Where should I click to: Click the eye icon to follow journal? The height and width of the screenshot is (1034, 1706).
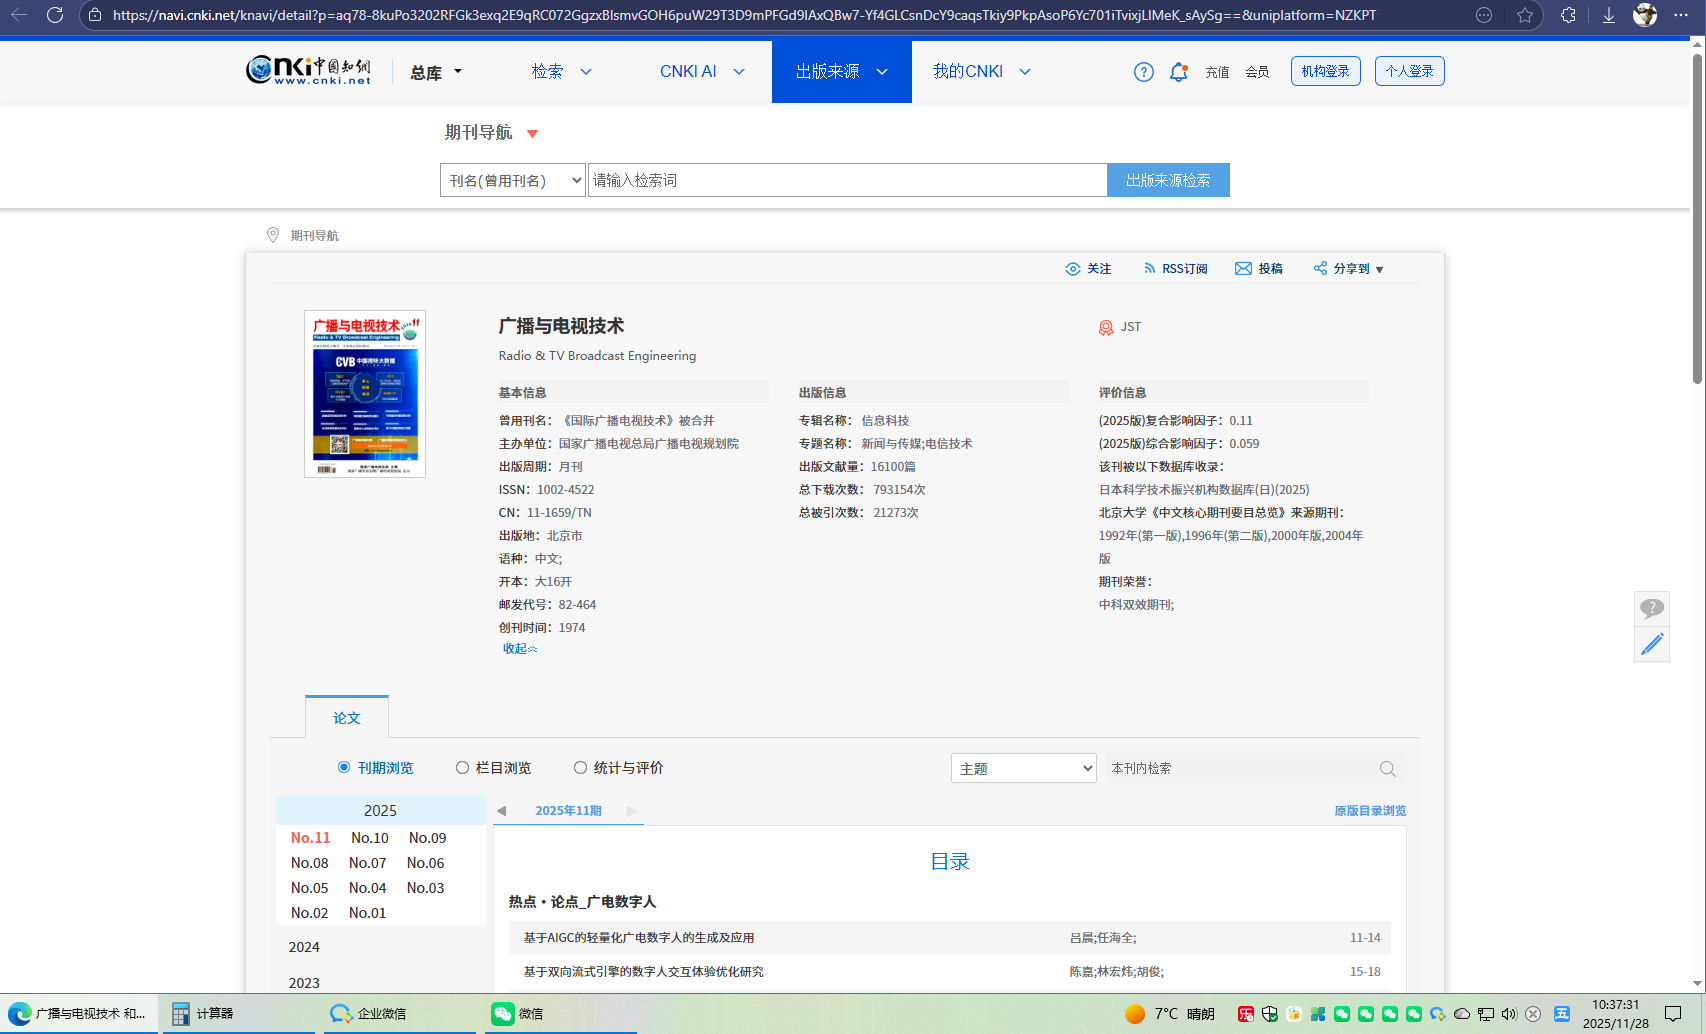(x=1073, y=269)
